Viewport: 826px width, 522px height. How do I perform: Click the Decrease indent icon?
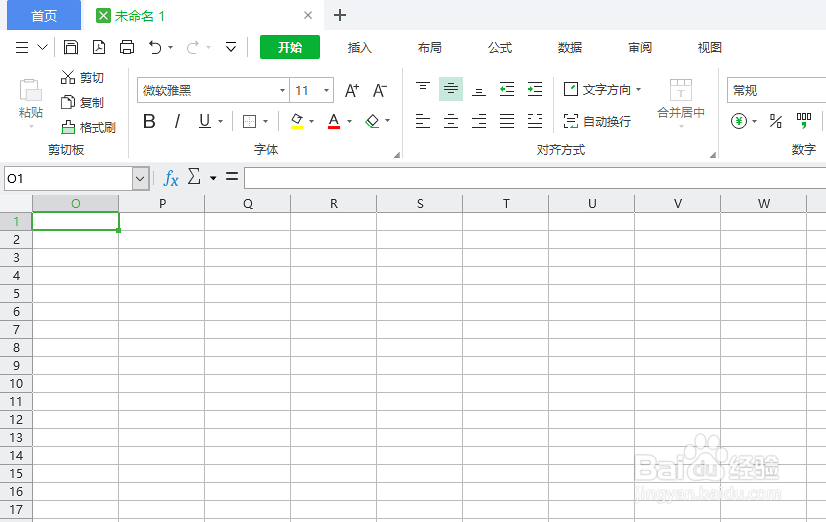[x=507, y=89]
